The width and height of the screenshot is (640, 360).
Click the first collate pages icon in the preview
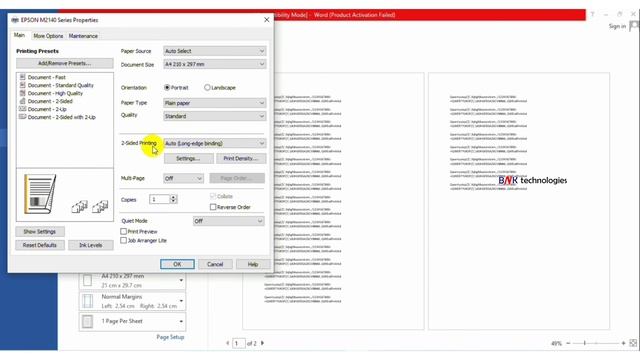(80, 207)
